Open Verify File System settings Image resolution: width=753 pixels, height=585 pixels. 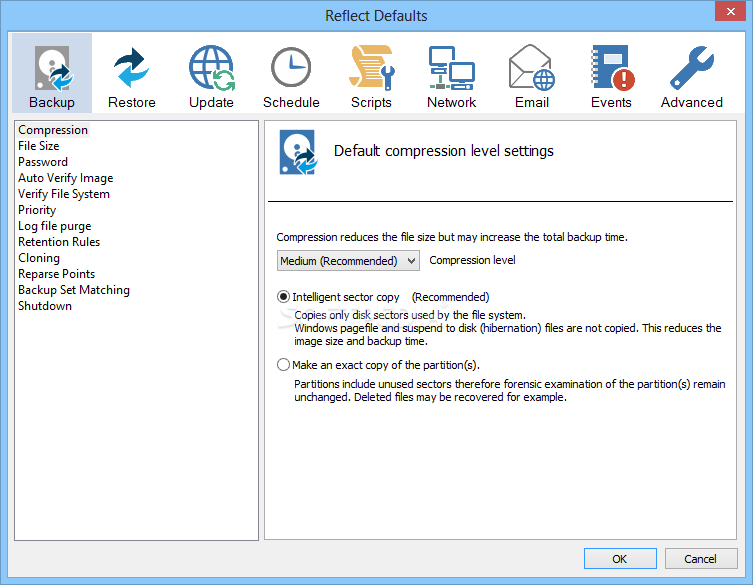(64, 194)
